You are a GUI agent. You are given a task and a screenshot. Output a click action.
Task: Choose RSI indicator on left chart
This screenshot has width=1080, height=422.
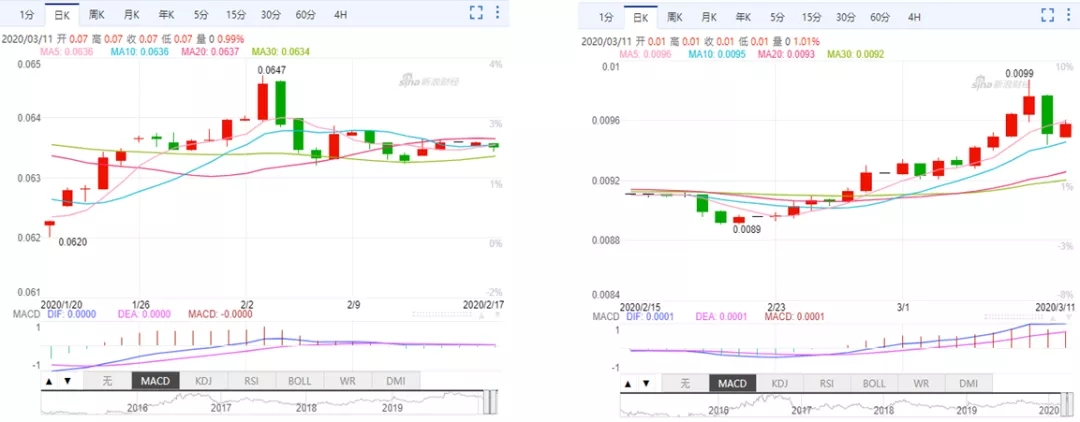(x=249, y=381)
